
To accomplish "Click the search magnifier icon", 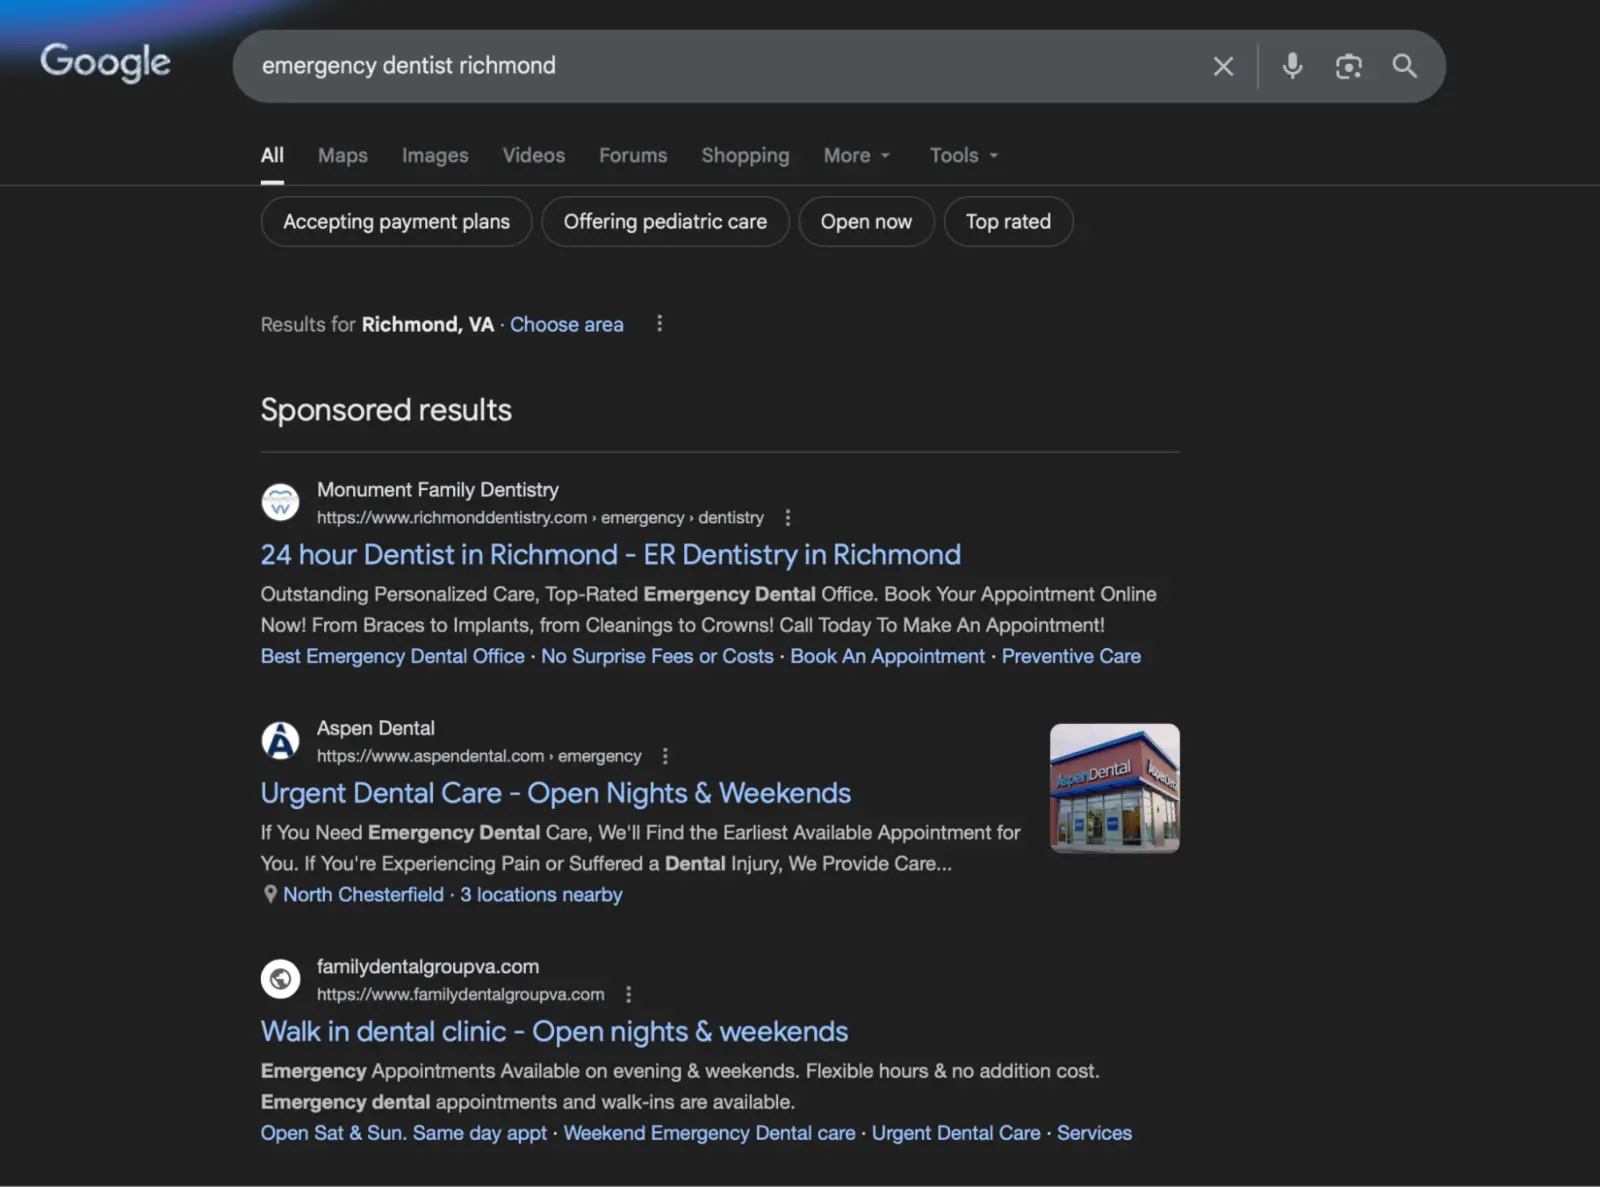I will [1404, 66].
